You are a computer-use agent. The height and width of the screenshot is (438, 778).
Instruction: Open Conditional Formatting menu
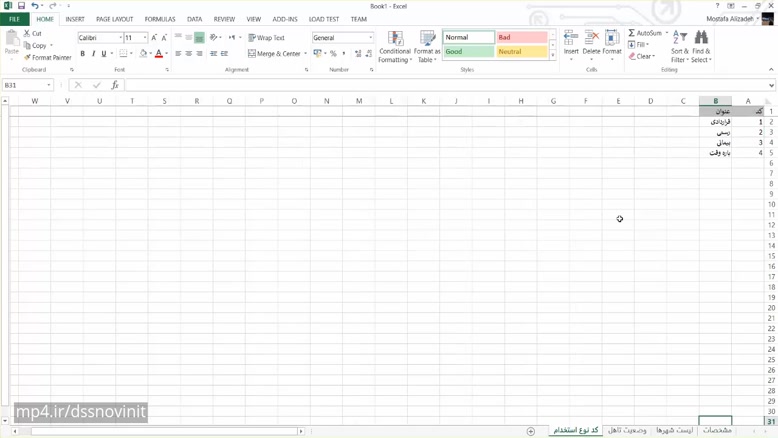click(395, 47)
